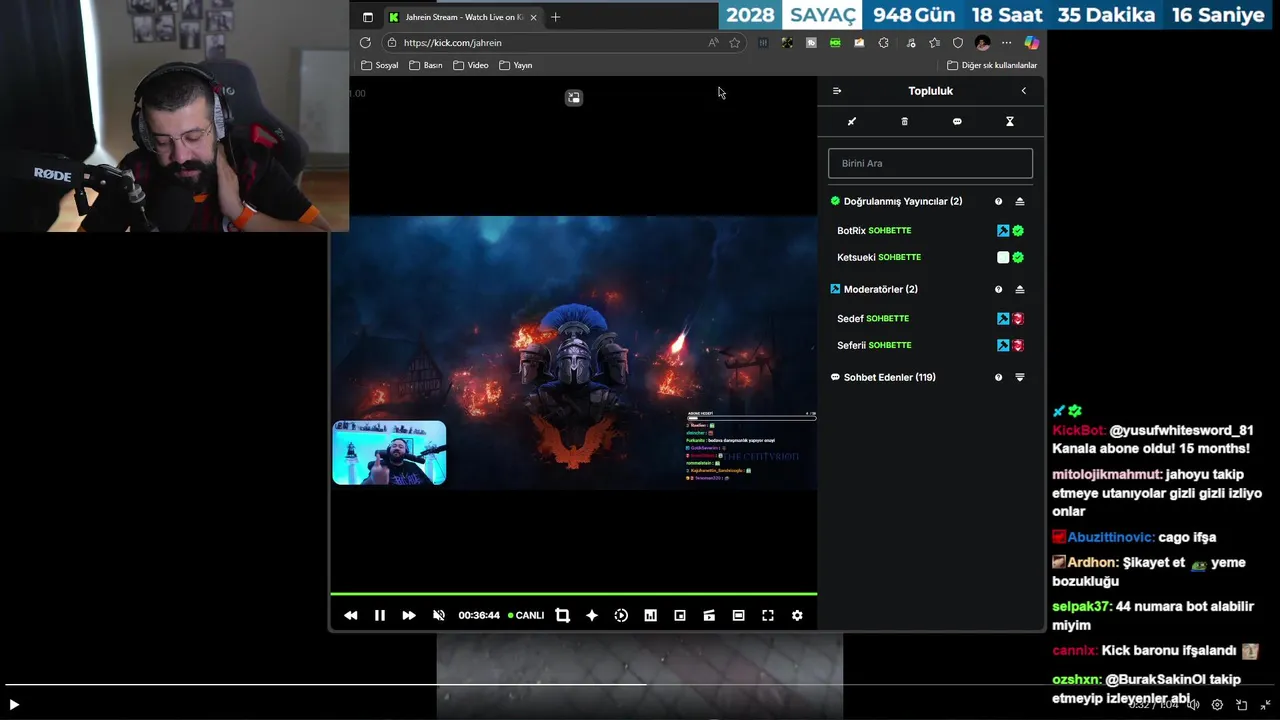Click the embedded streamer webcam thumbnail
The image size is (1280, 720).
point(389,453)
